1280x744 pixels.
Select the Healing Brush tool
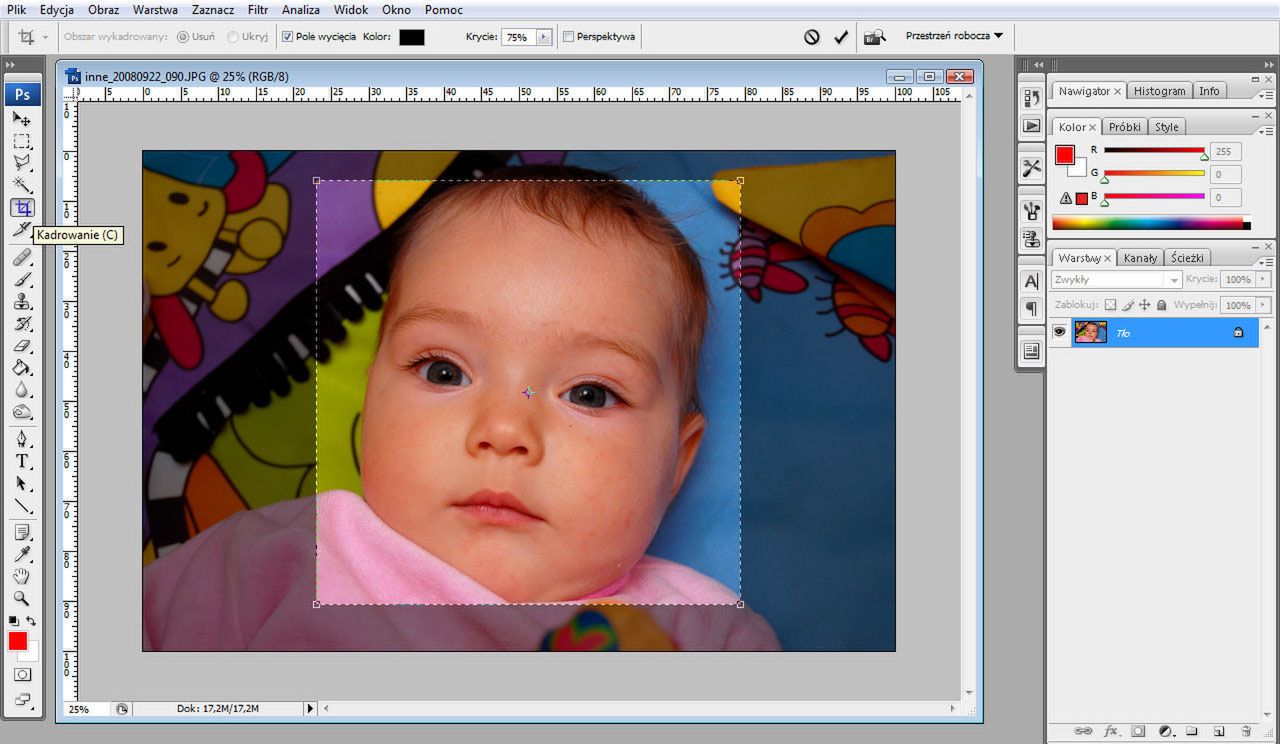[x=22, y=258]
